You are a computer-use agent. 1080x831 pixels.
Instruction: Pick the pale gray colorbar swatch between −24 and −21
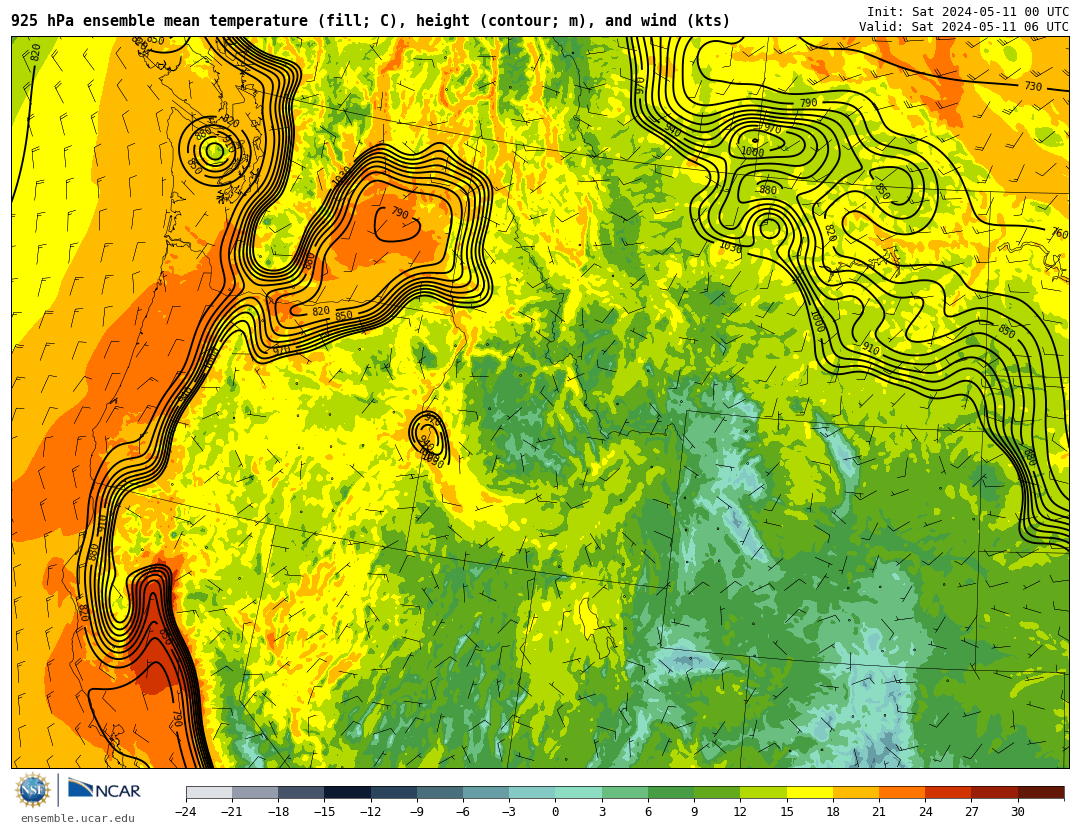(x=209, y=793)
